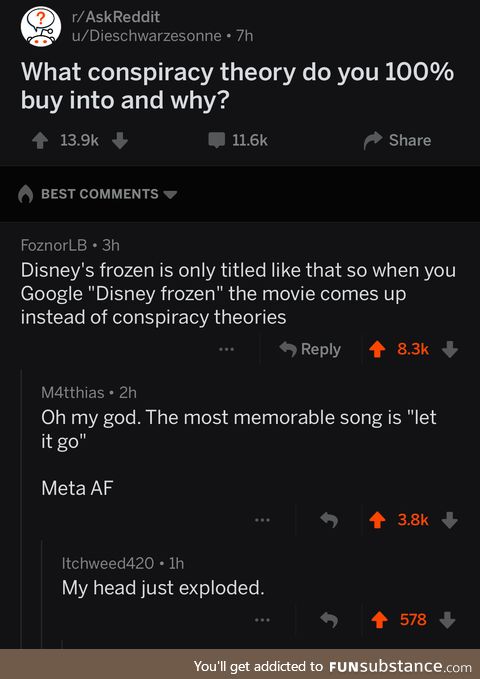Open FoznorLB's user profile

(x=54, y=245)
